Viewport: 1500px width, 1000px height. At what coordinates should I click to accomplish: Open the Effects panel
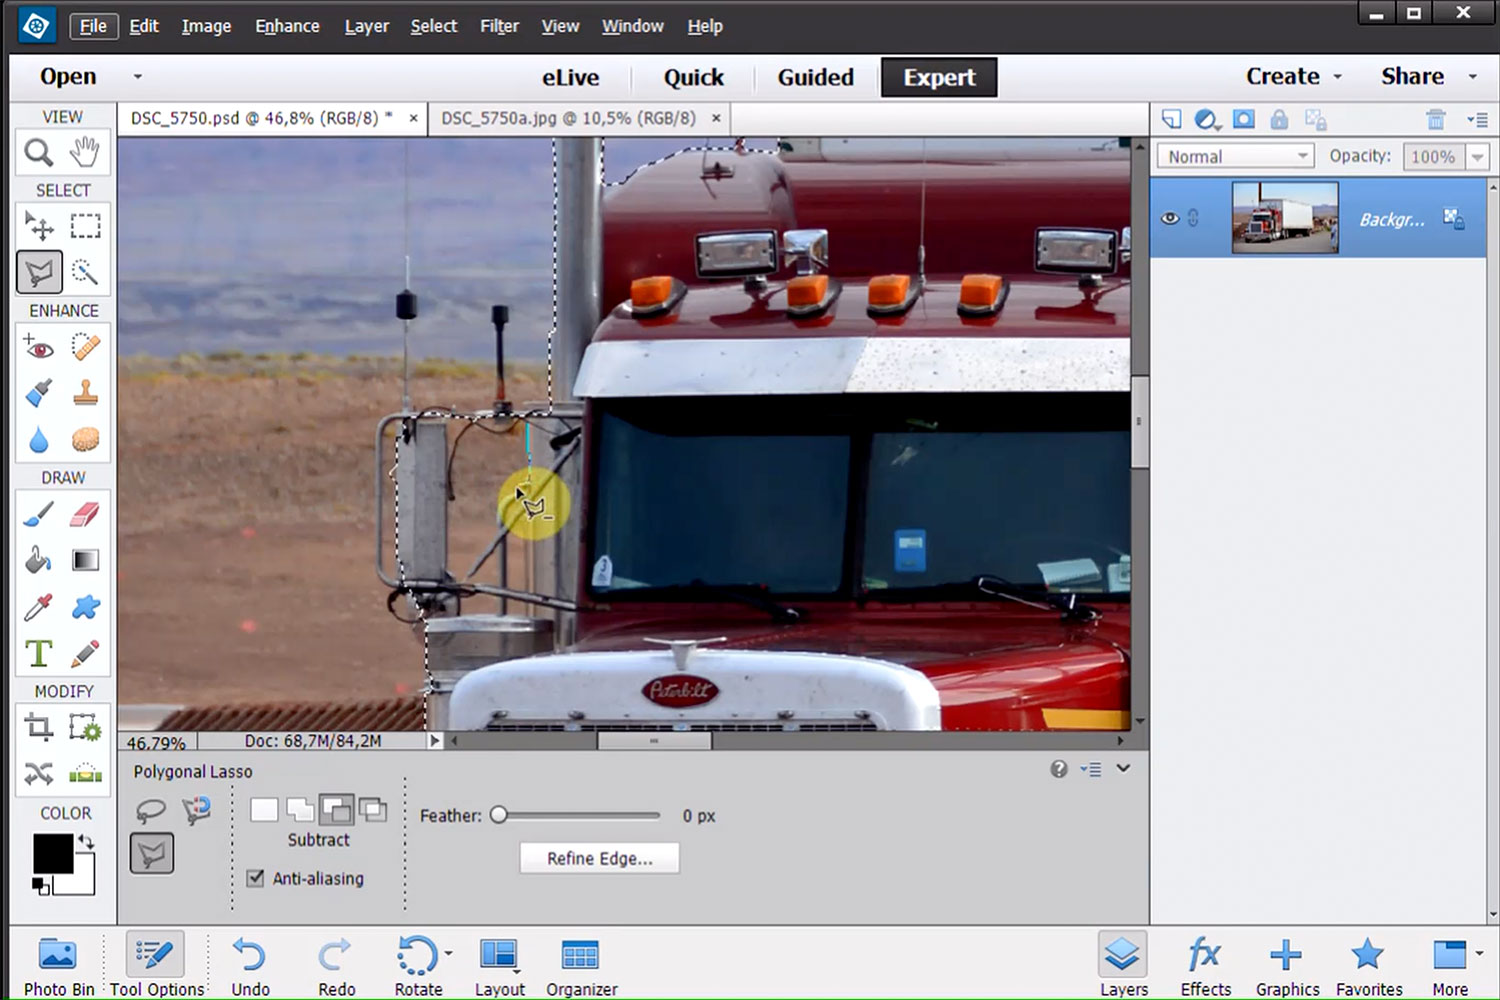(1205, 965)
